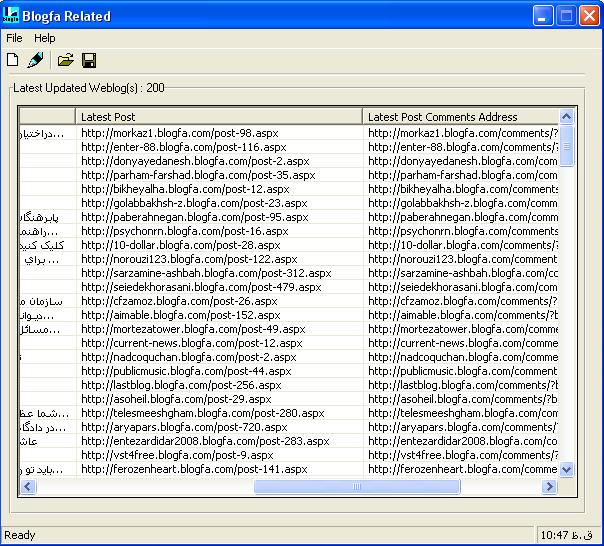Select vst4free.blogfa.com/post-9.aspx cell
Image resolution: width=604 pixels, height=546 pixels.
(219, 455)
